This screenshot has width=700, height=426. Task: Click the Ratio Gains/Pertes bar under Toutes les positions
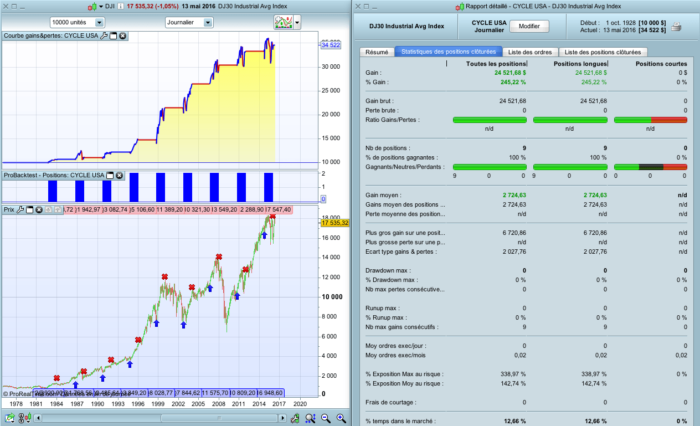[x=490, y=120]
